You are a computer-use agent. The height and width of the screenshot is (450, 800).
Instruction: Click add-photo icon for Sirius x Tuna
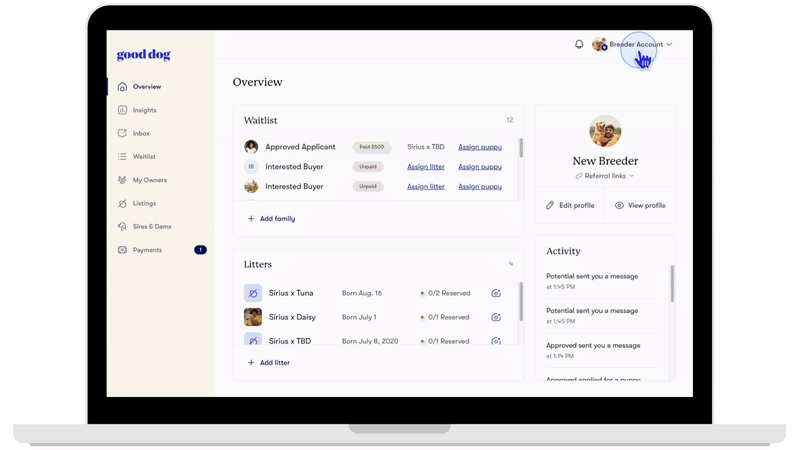click(x=496, y=293)
